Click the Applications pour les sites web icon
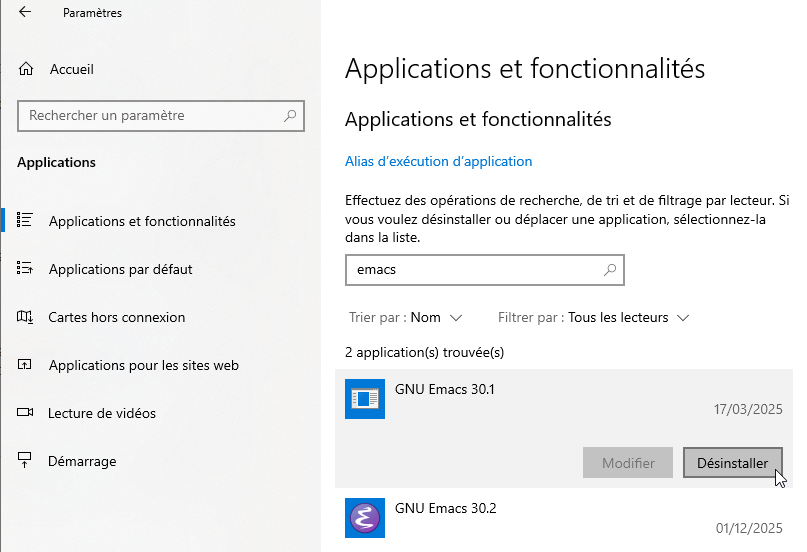The image size is (807, 552). 26,365
